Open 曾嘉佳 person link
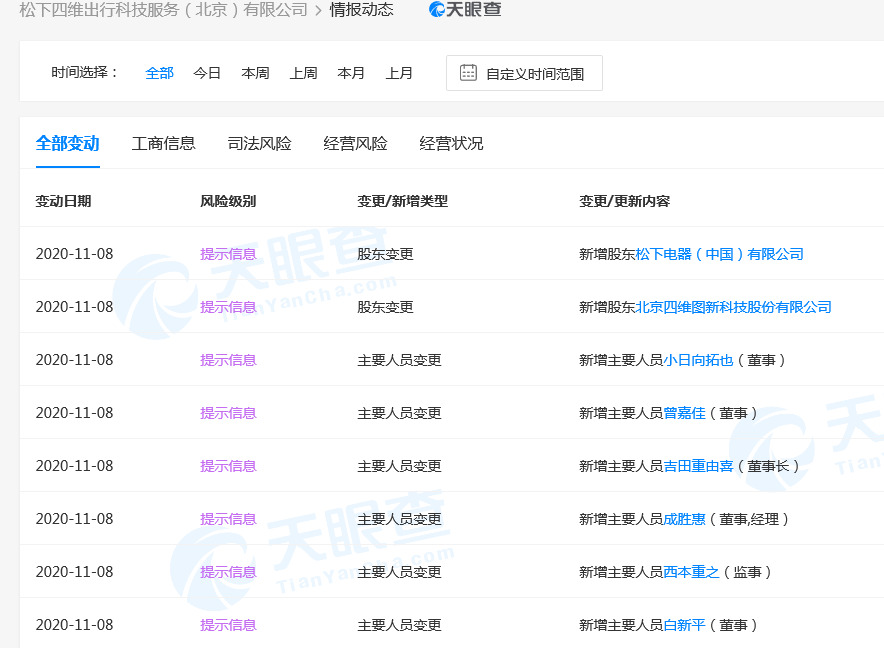This screenshot has height=648, width=884. [684, 413]
